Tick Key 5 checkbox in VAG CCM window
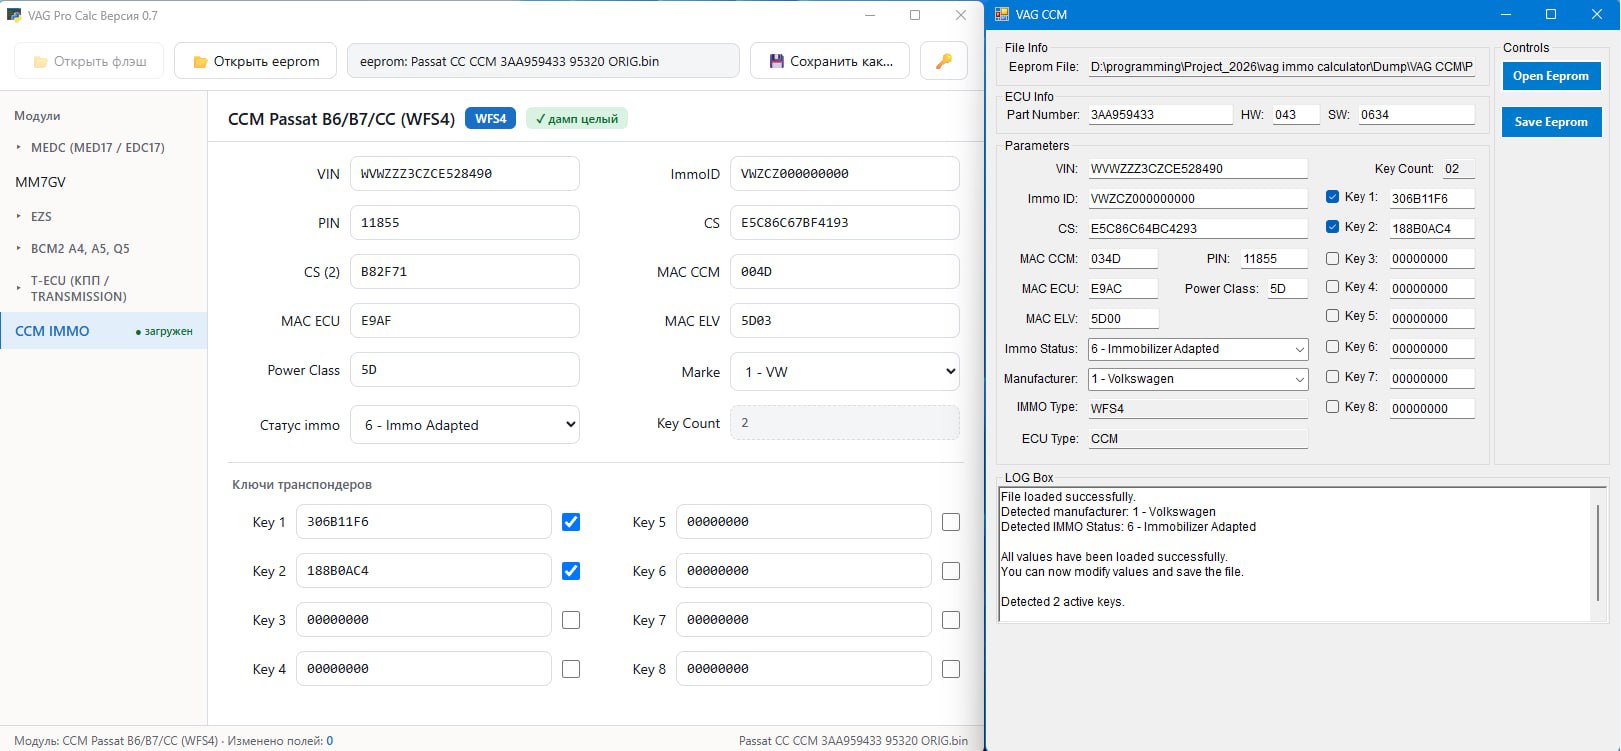Screen dimensions: 1621x751 pos(1332,316)
